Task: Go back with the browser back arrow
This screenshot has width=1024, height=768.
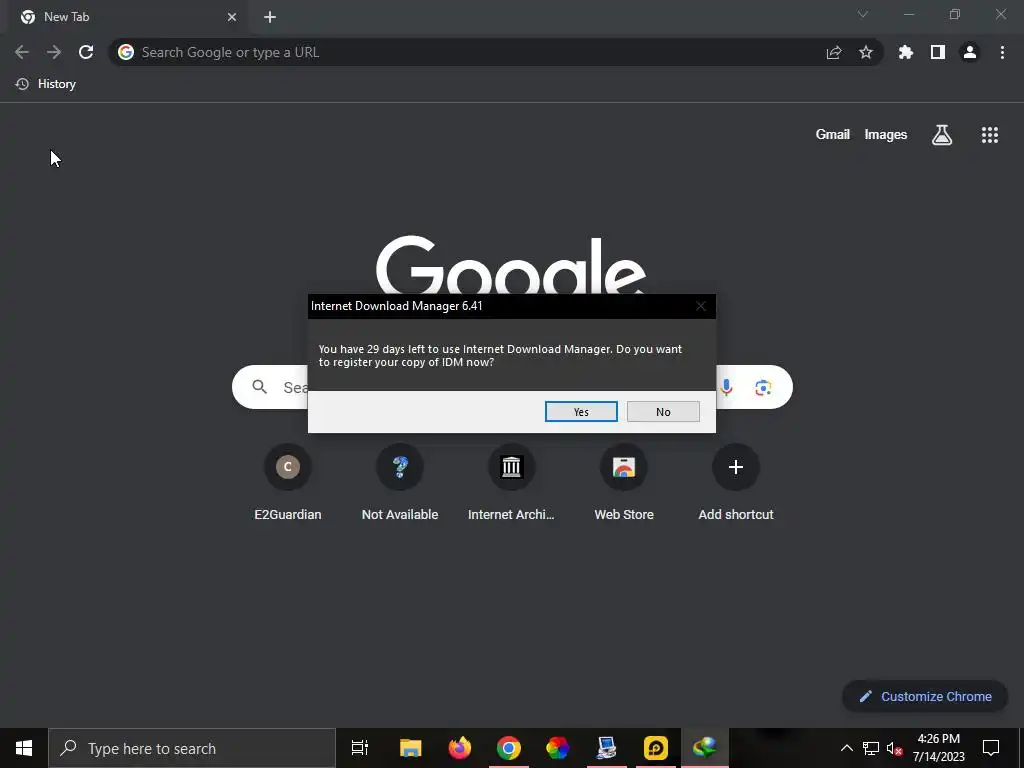Action: click(22, 52)
